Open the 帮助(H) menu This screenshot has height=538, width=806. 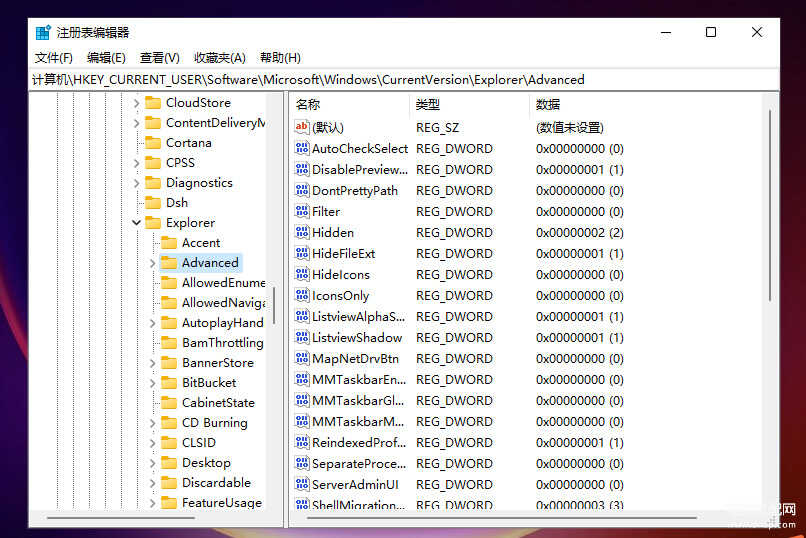tap(280, 58)
